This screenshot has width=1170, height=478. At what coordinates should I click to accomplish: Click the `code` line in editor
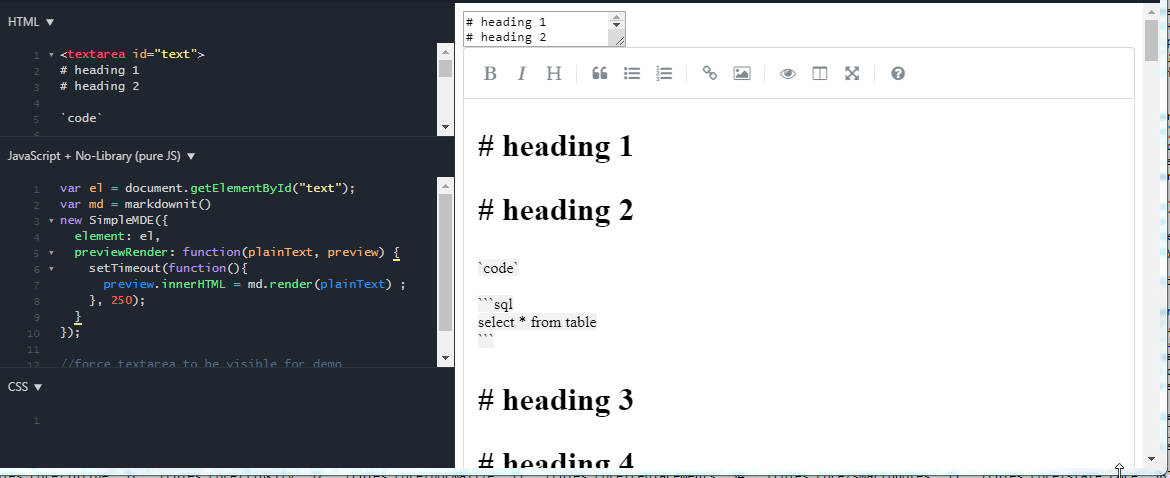click(x=498, y=268)
